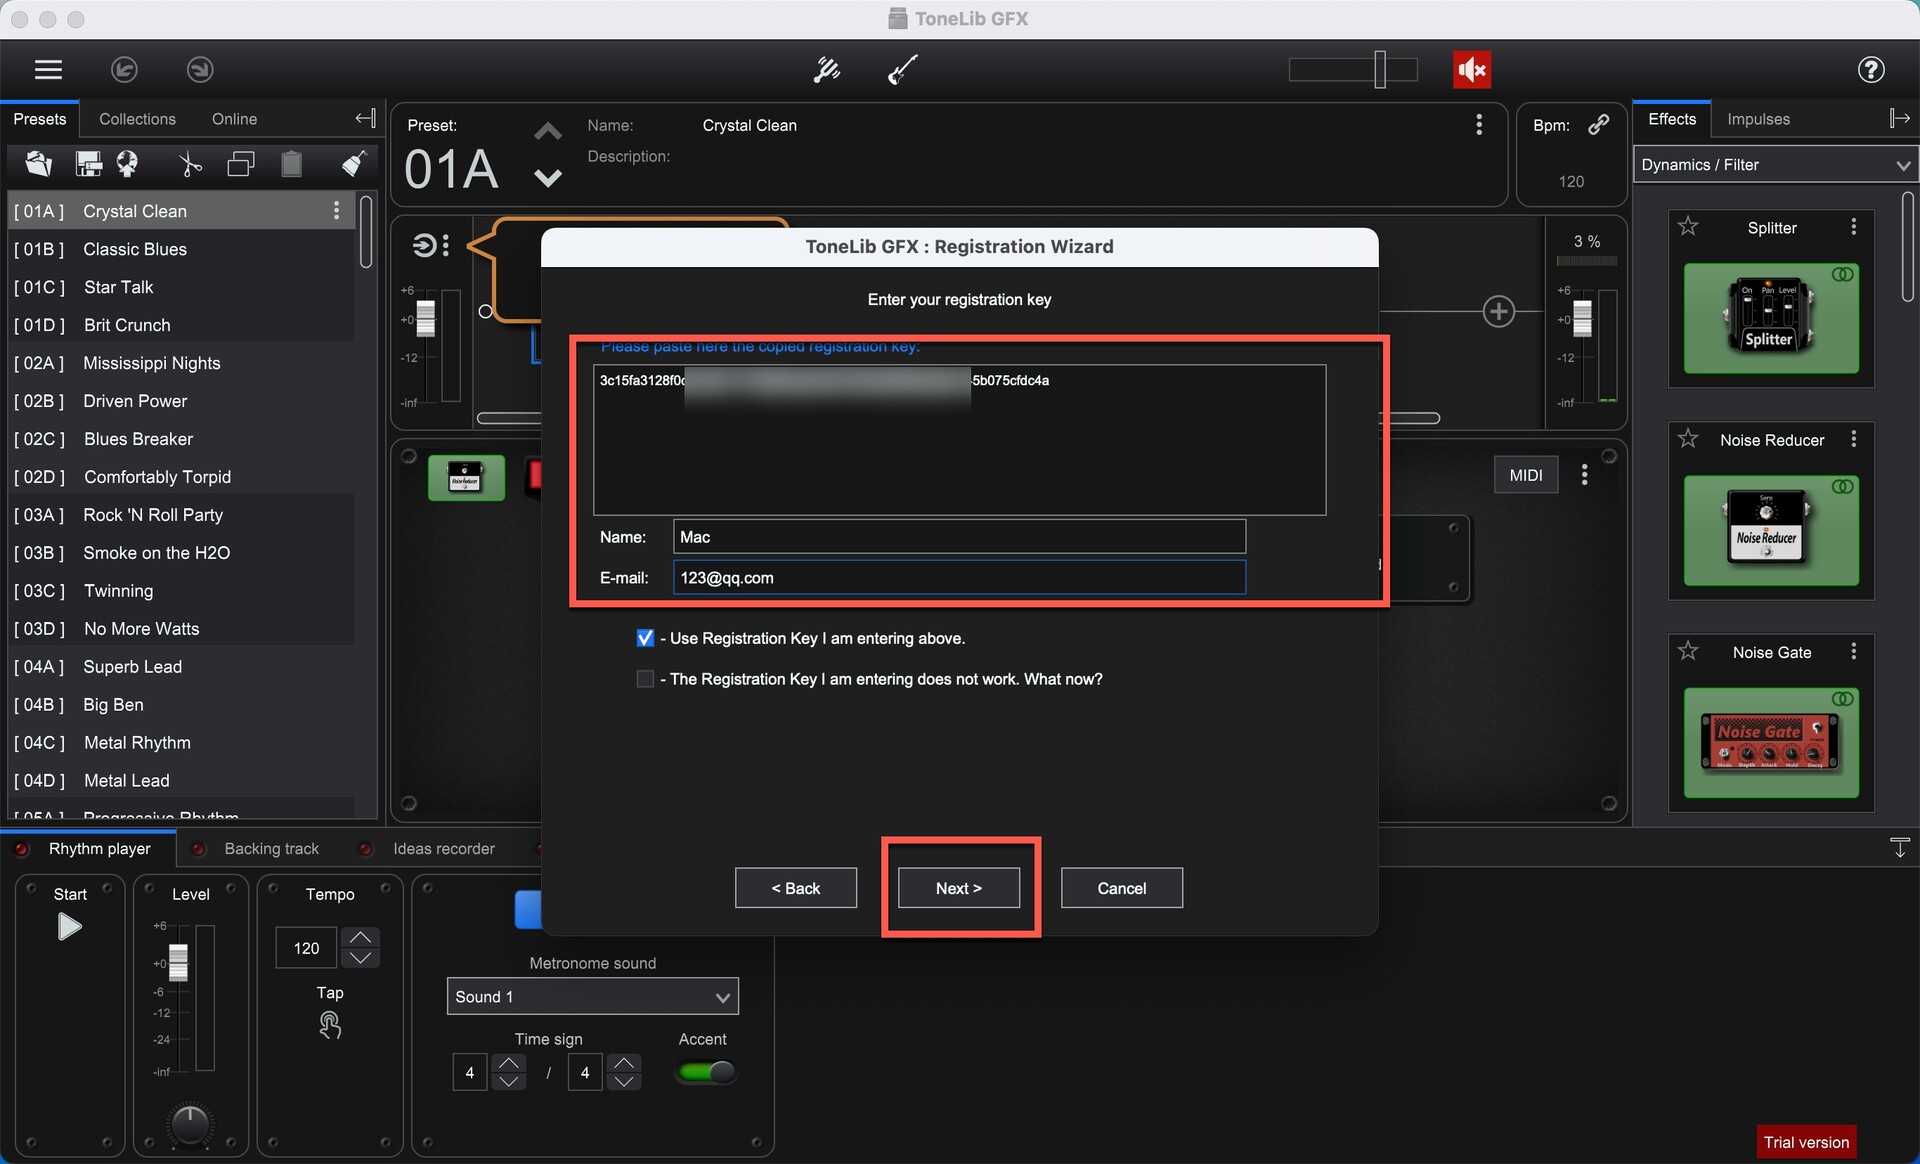
Task: Click Back in Registration Wizard
Action: click(795, 888)
